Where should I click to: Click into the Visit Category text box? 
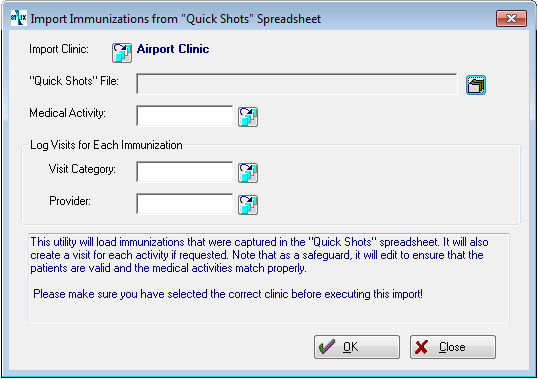point(185,172)
